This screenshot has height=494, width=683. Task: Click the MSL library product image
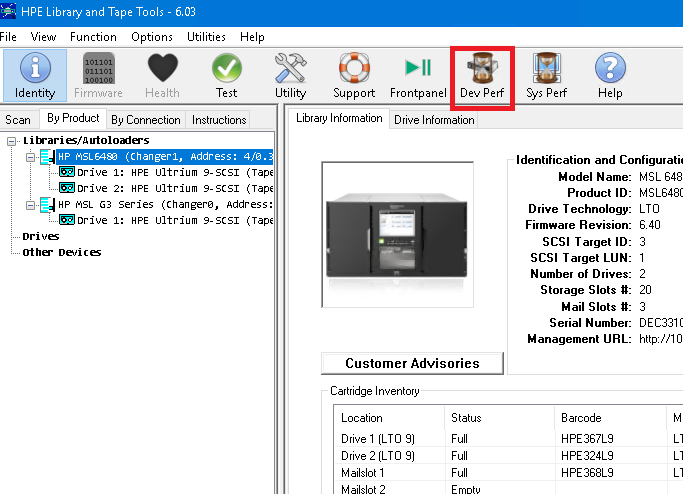pos(397,234)
